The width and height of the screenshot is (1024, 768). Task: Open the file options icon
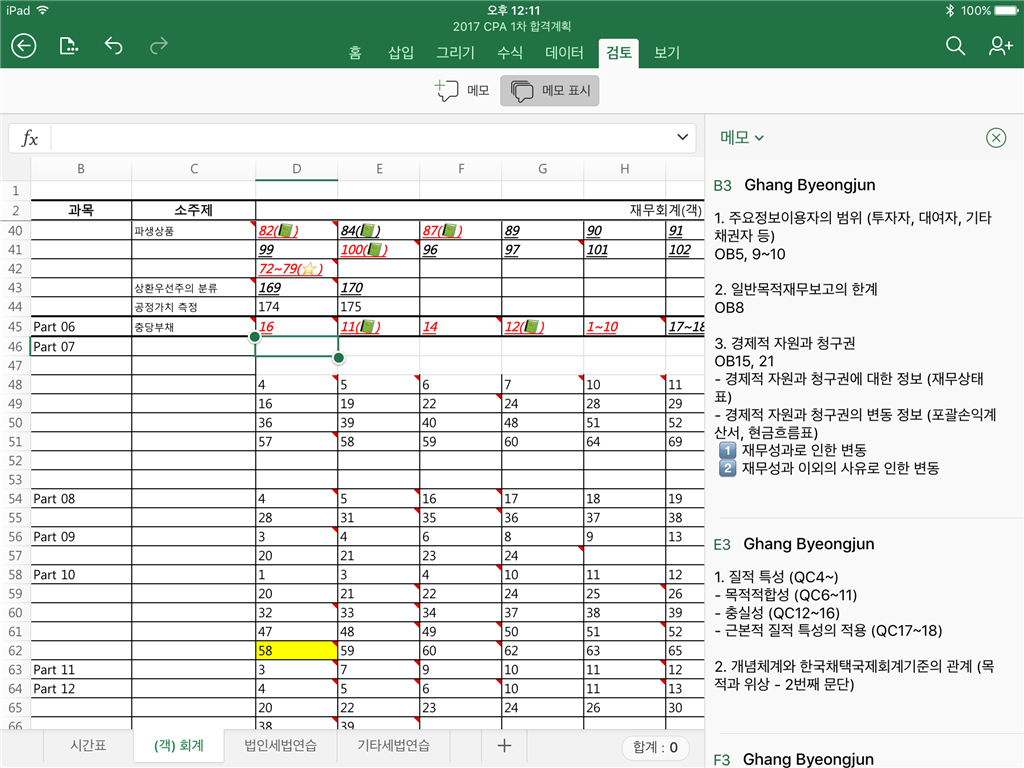69,46
